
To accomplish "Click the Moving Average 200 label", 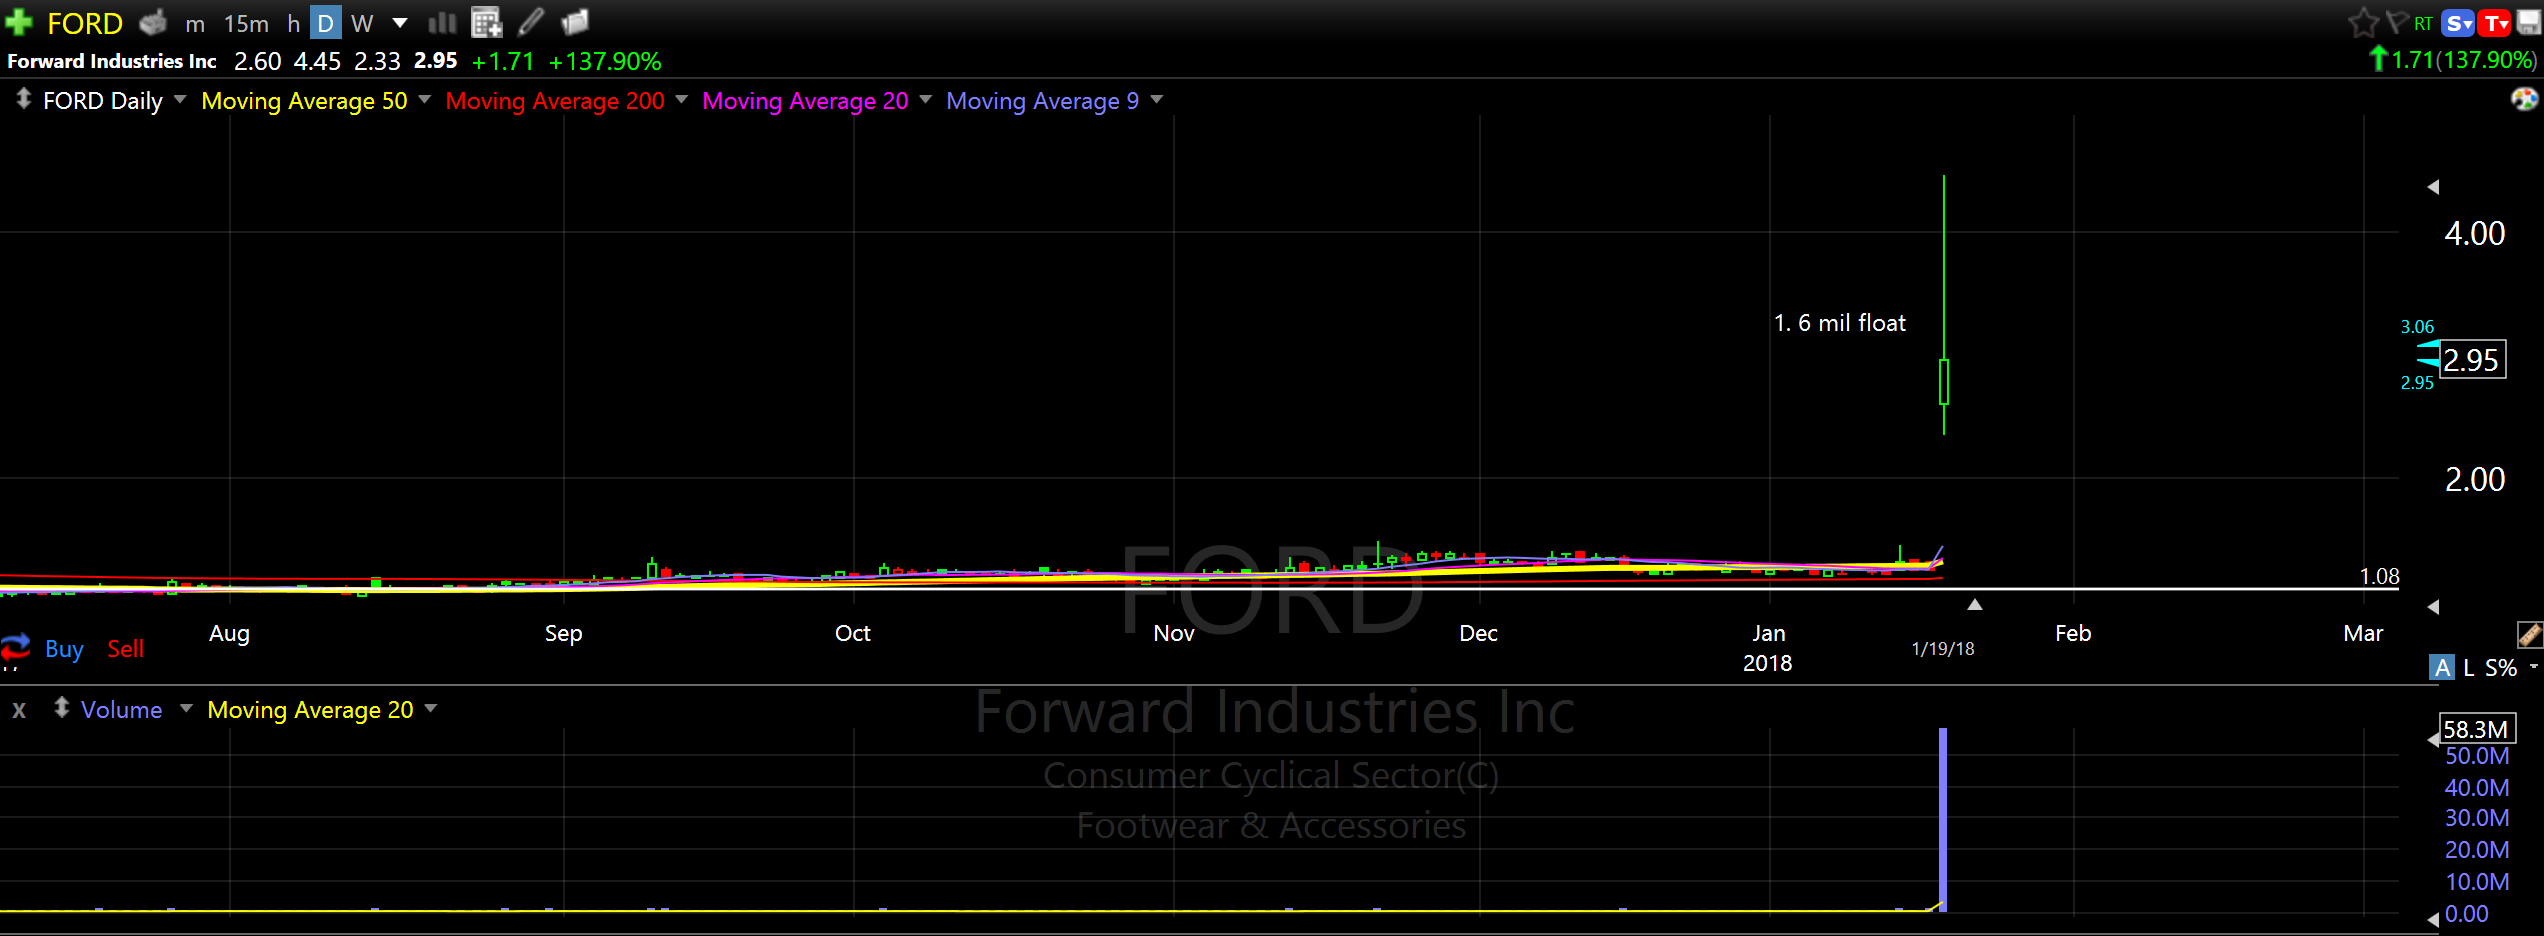I will [555, 101].
